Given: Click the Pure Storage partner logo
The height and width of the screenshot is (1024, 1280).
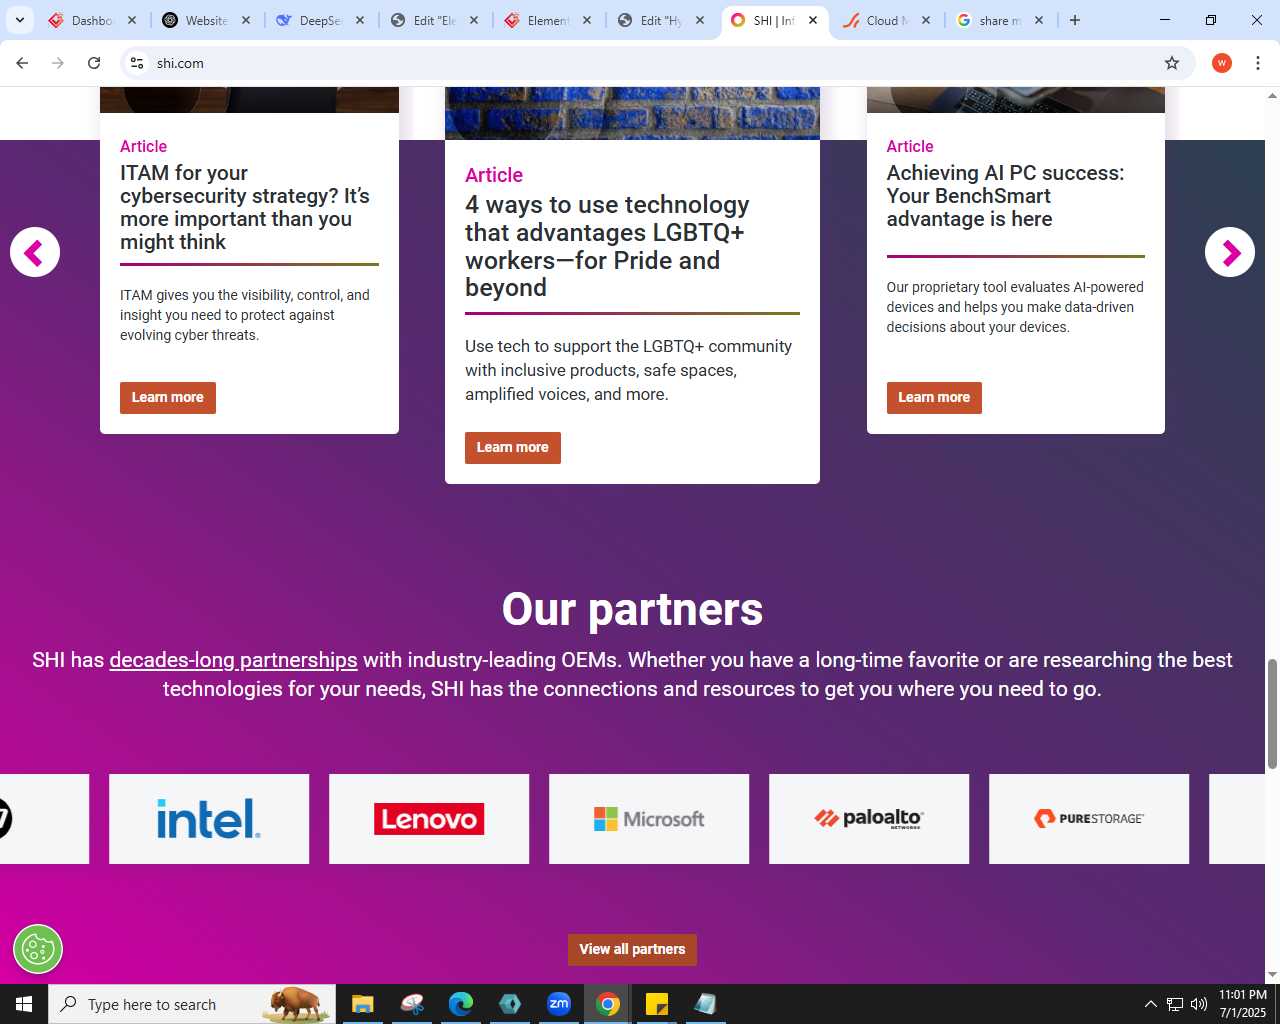Looking at the screenshot, I should [1089, 819].
